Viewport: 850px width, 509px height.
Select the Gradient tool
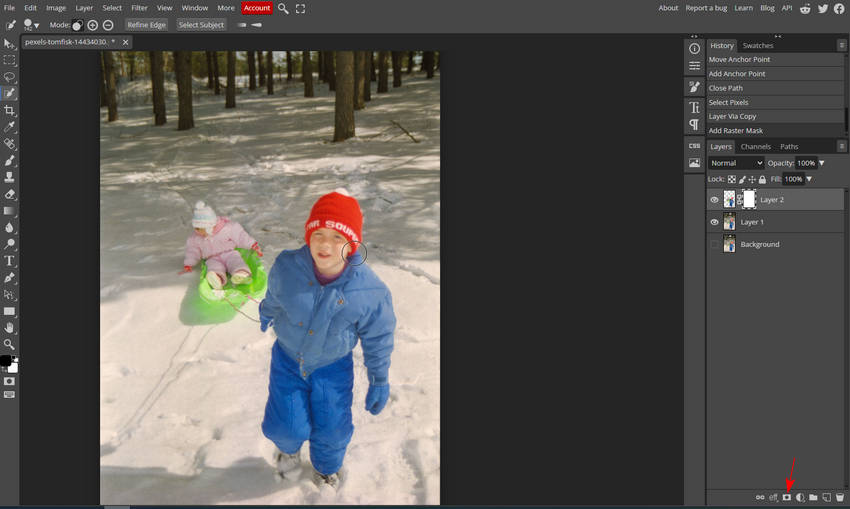pos(9,211)
